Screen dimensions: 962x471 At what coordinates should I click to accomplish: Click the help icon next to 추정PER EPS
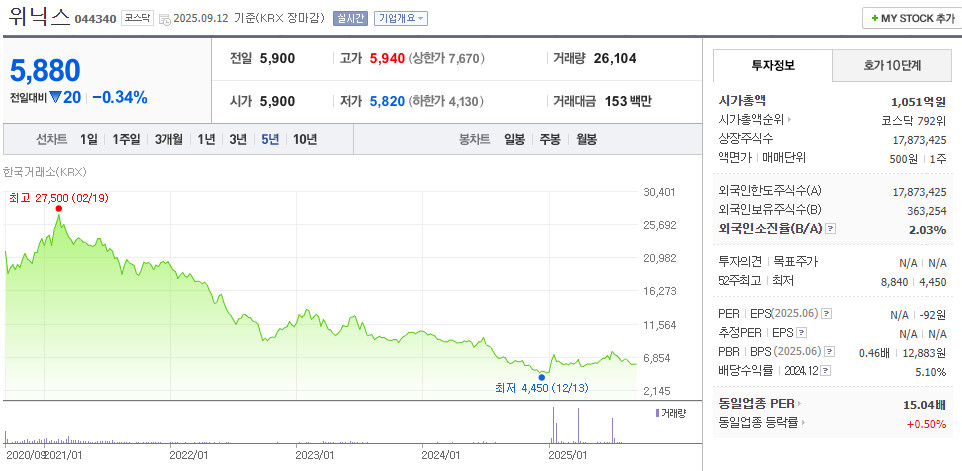pyautogui.click(x=801, y=333)
